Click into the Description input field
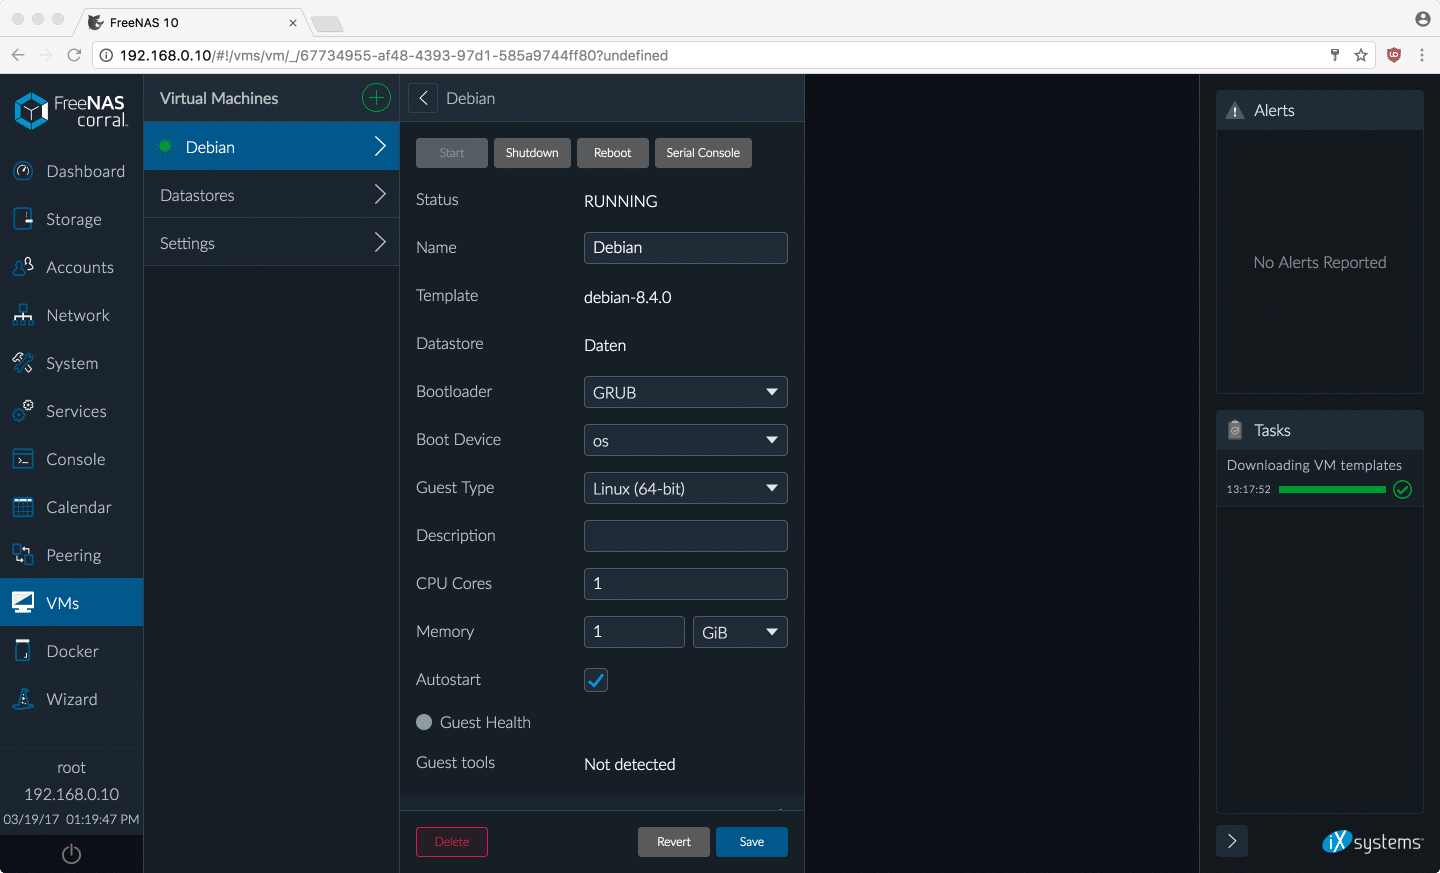The height and width of the screenshot is (873, 1440). (x=685, y=536)
